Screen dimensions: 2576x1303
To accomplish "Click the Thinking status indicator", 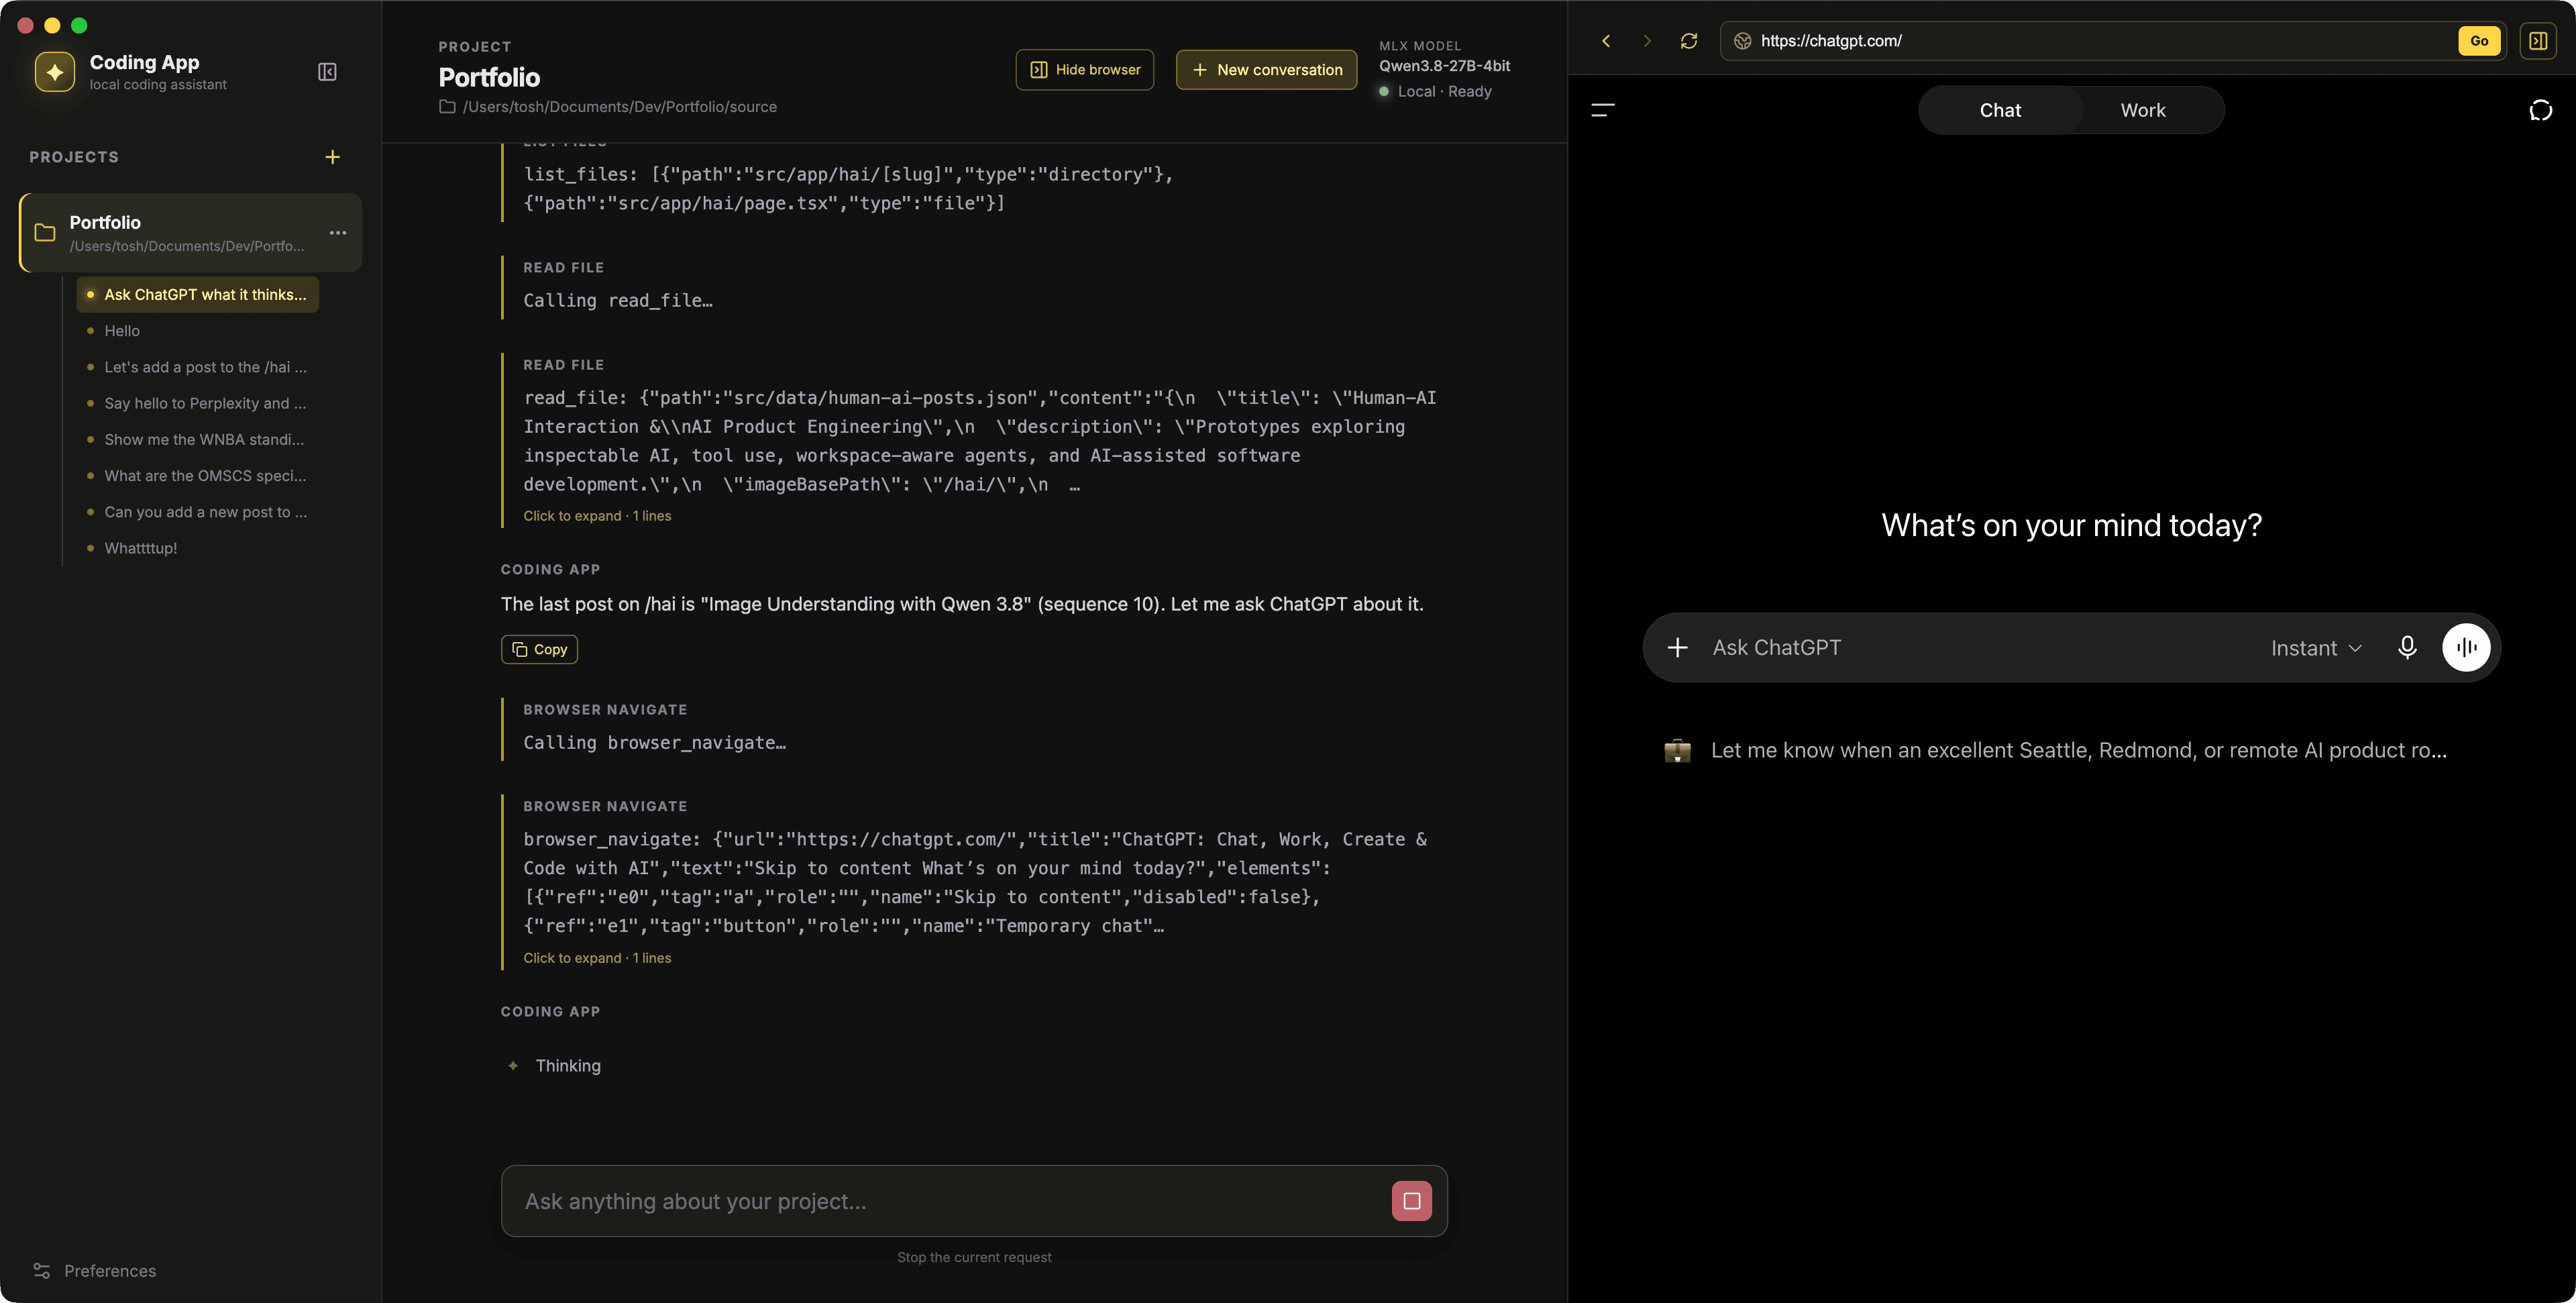I will tap(555, 1066).
